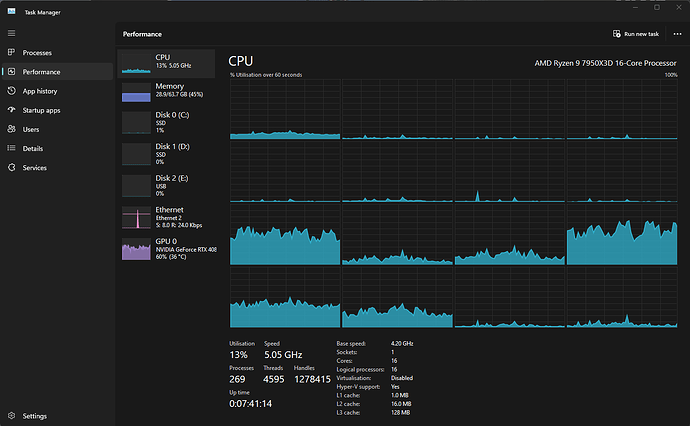Select the App history clock icon
690x426 pixels.
click(x=11, y=91)
